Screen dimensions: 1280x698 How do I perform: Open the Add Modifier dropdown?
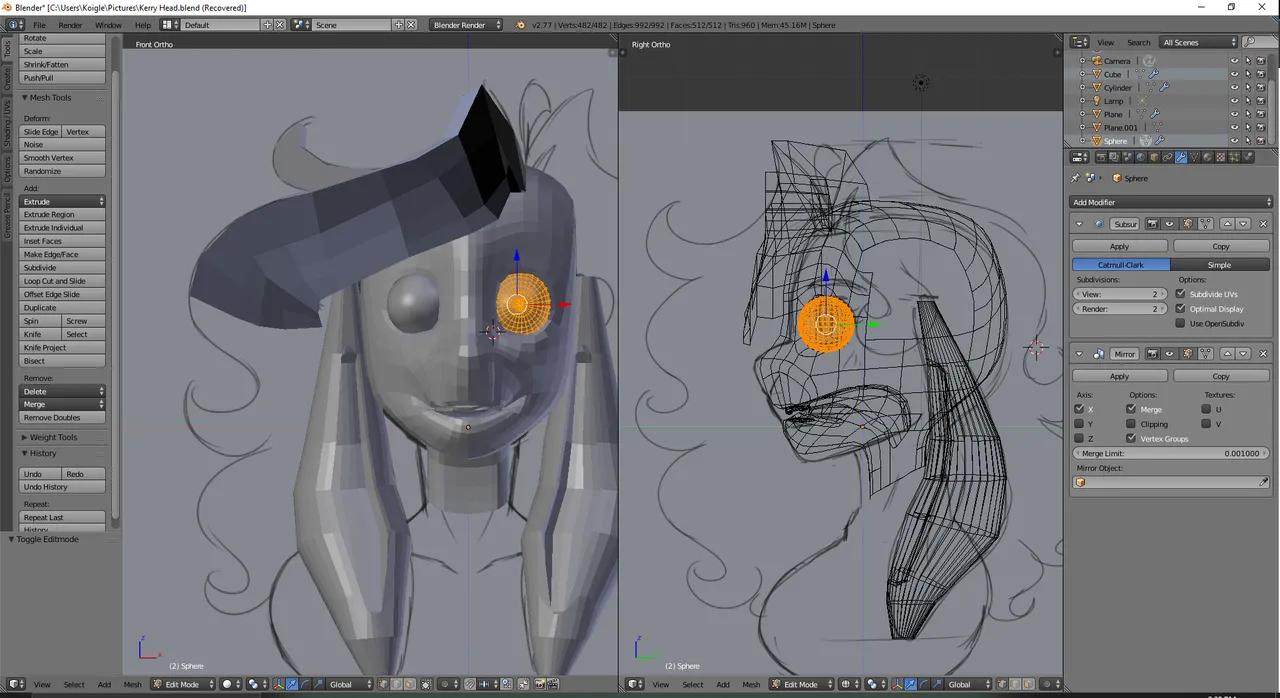pos(1171,202)
